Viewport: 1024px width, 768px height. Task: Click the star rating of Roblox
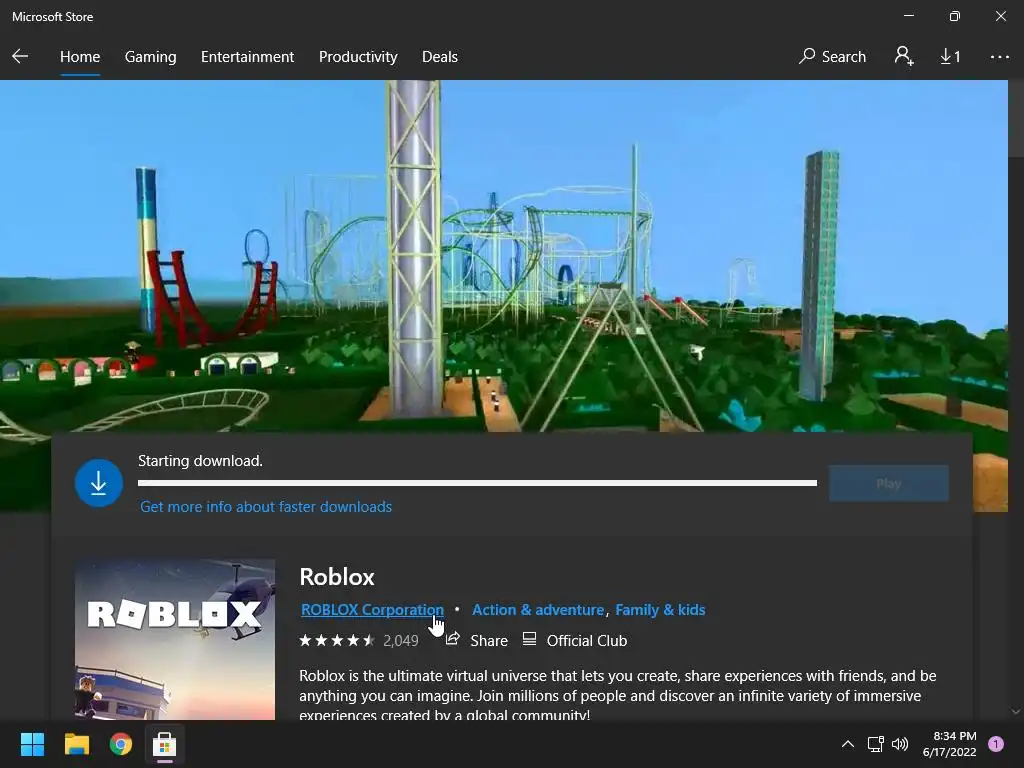coord(337,641)
